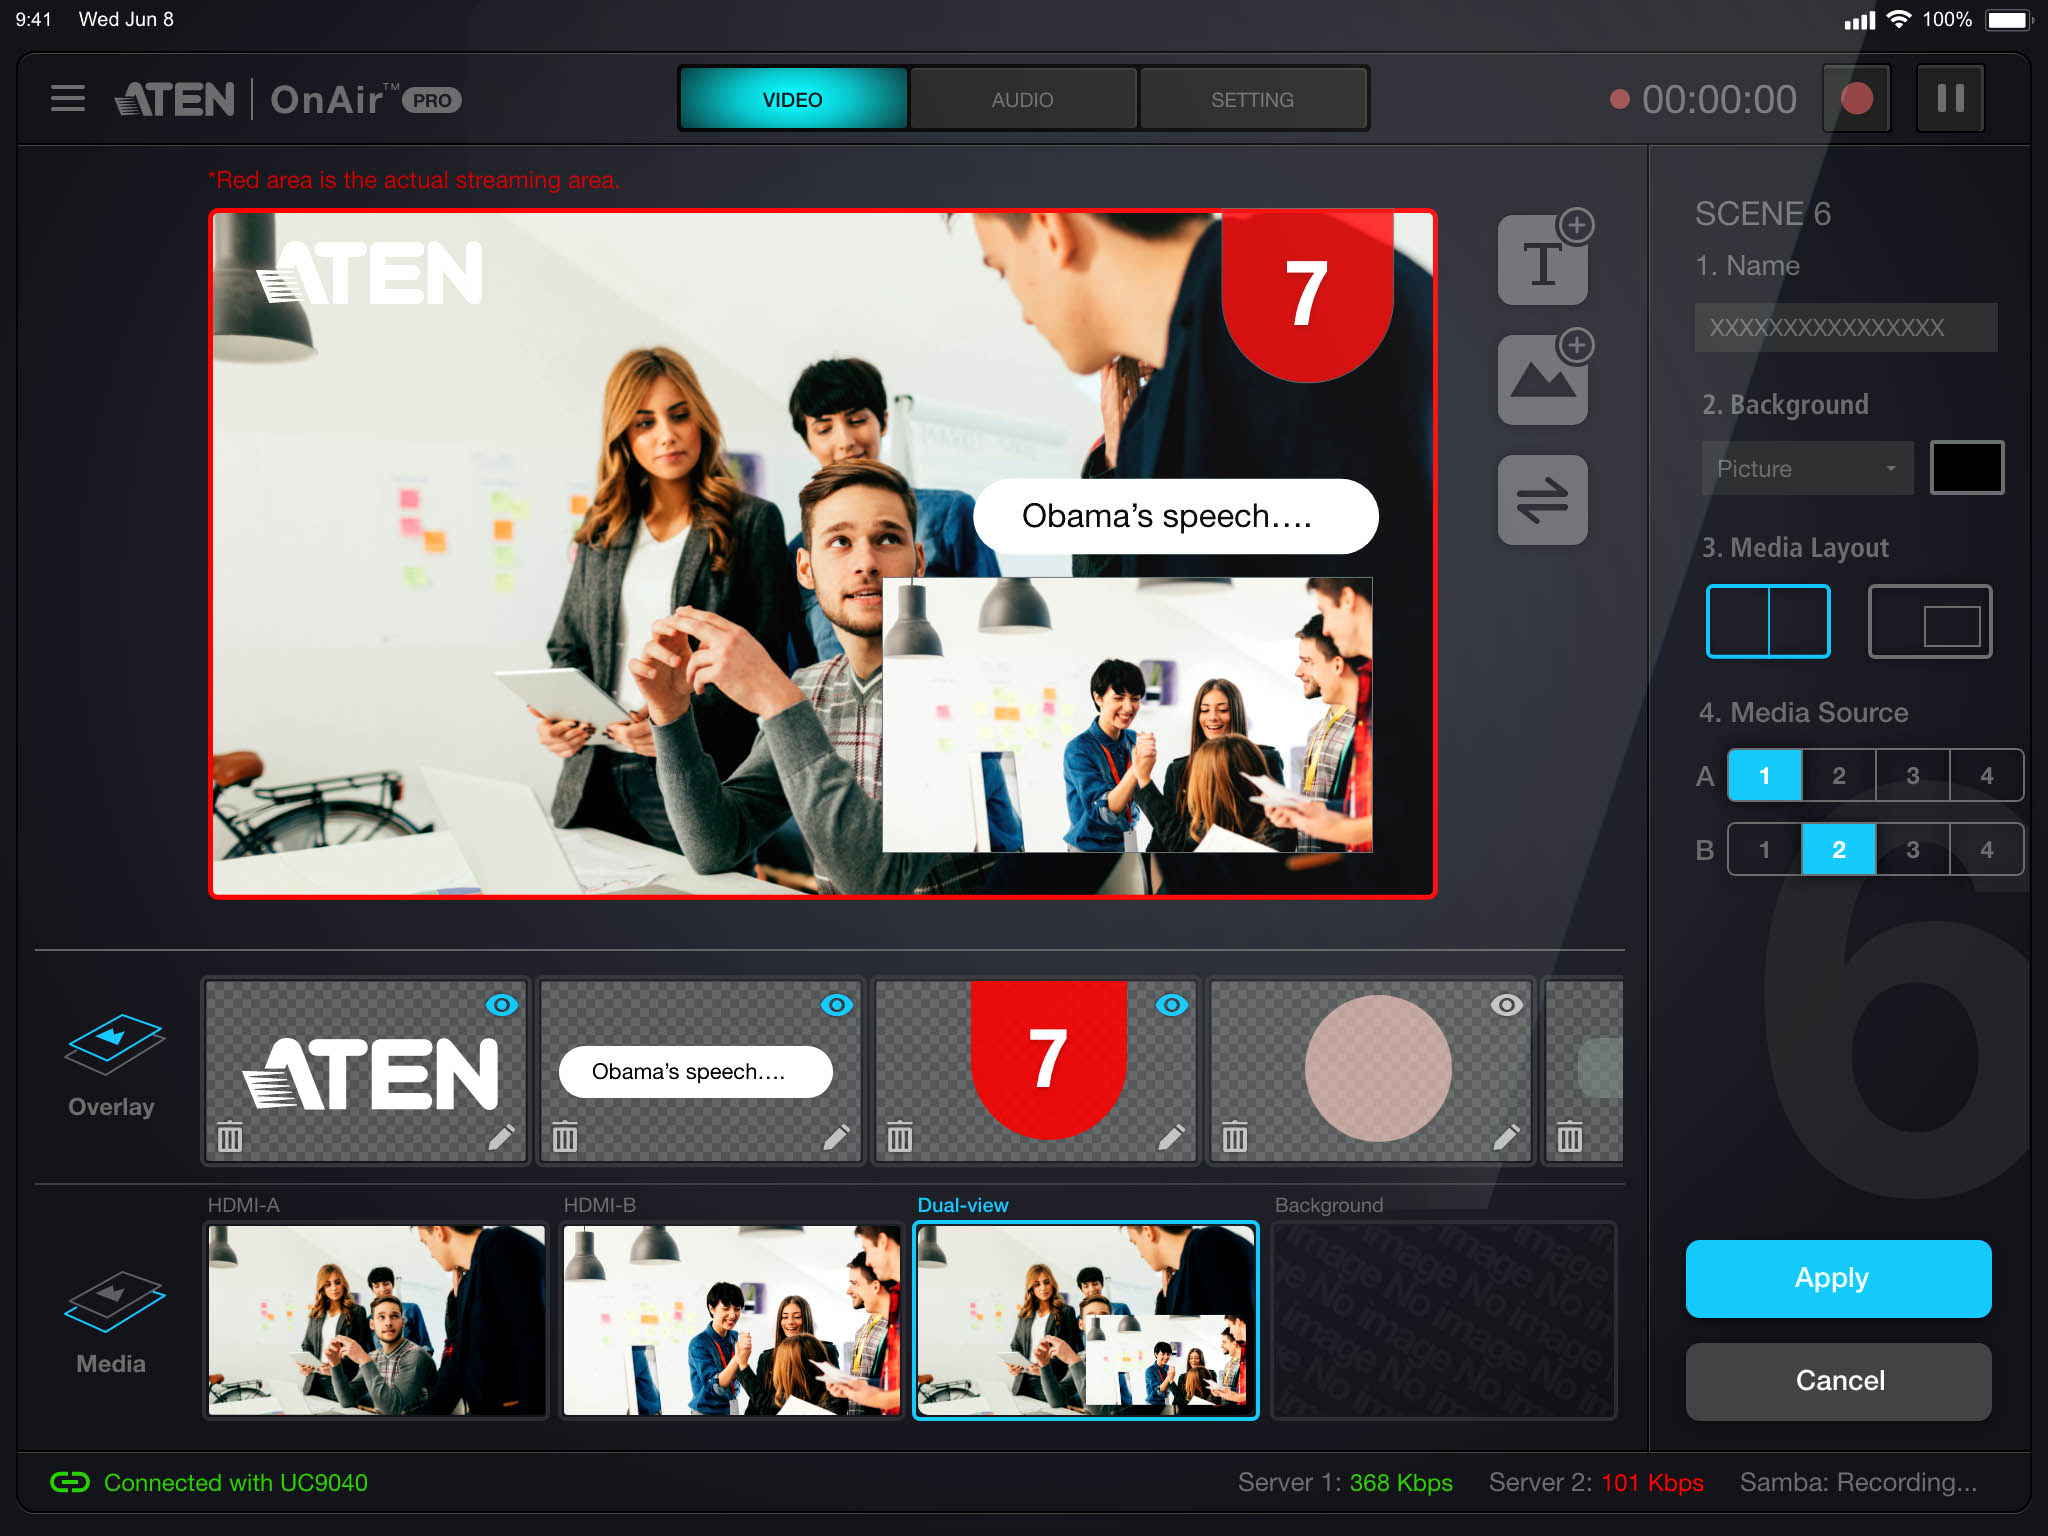Edit the Obama's speech overlay
Image resolution: width=2048 pixels, height=1536 pixels.
(x=836, y=1137)
